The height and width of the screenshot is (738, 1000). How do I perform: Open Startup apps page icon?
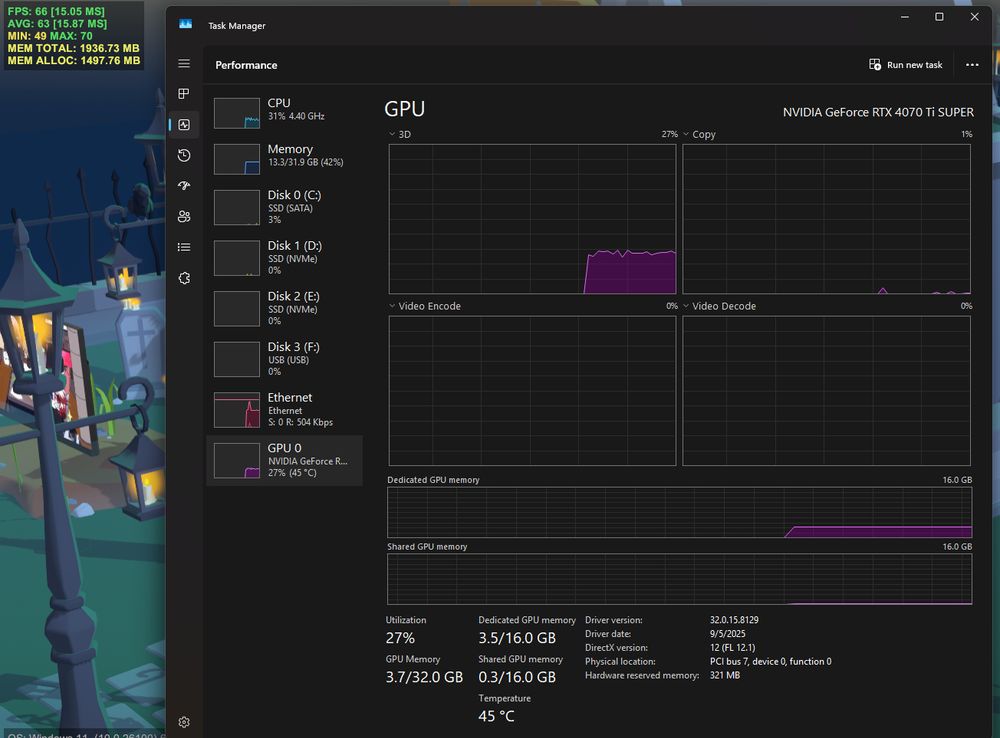pos(184,186)
